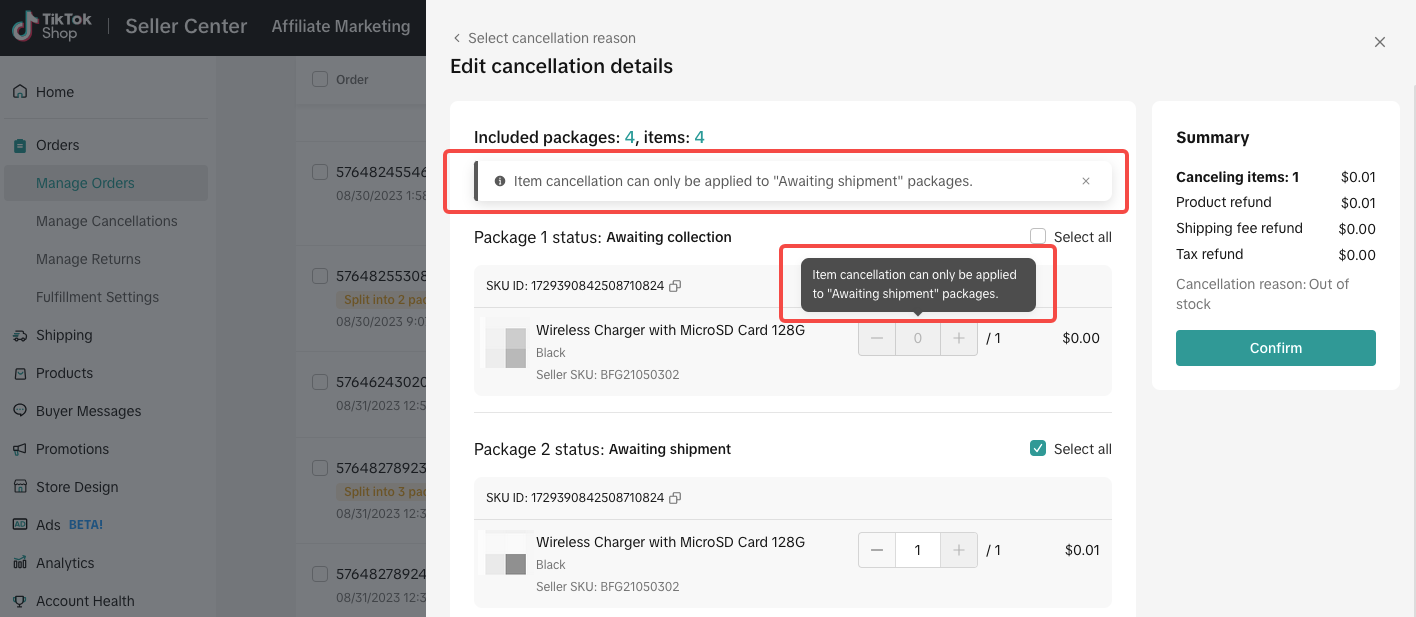Close the Edit cancellation details panel
The image size is (1416, 617).
[1380, 42]
